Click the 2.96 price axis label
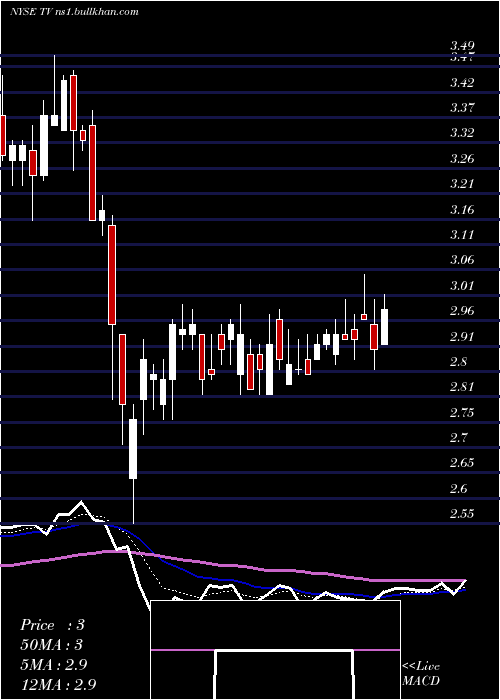The height and width of the screenshot is (700, 500). coord(462,310)
